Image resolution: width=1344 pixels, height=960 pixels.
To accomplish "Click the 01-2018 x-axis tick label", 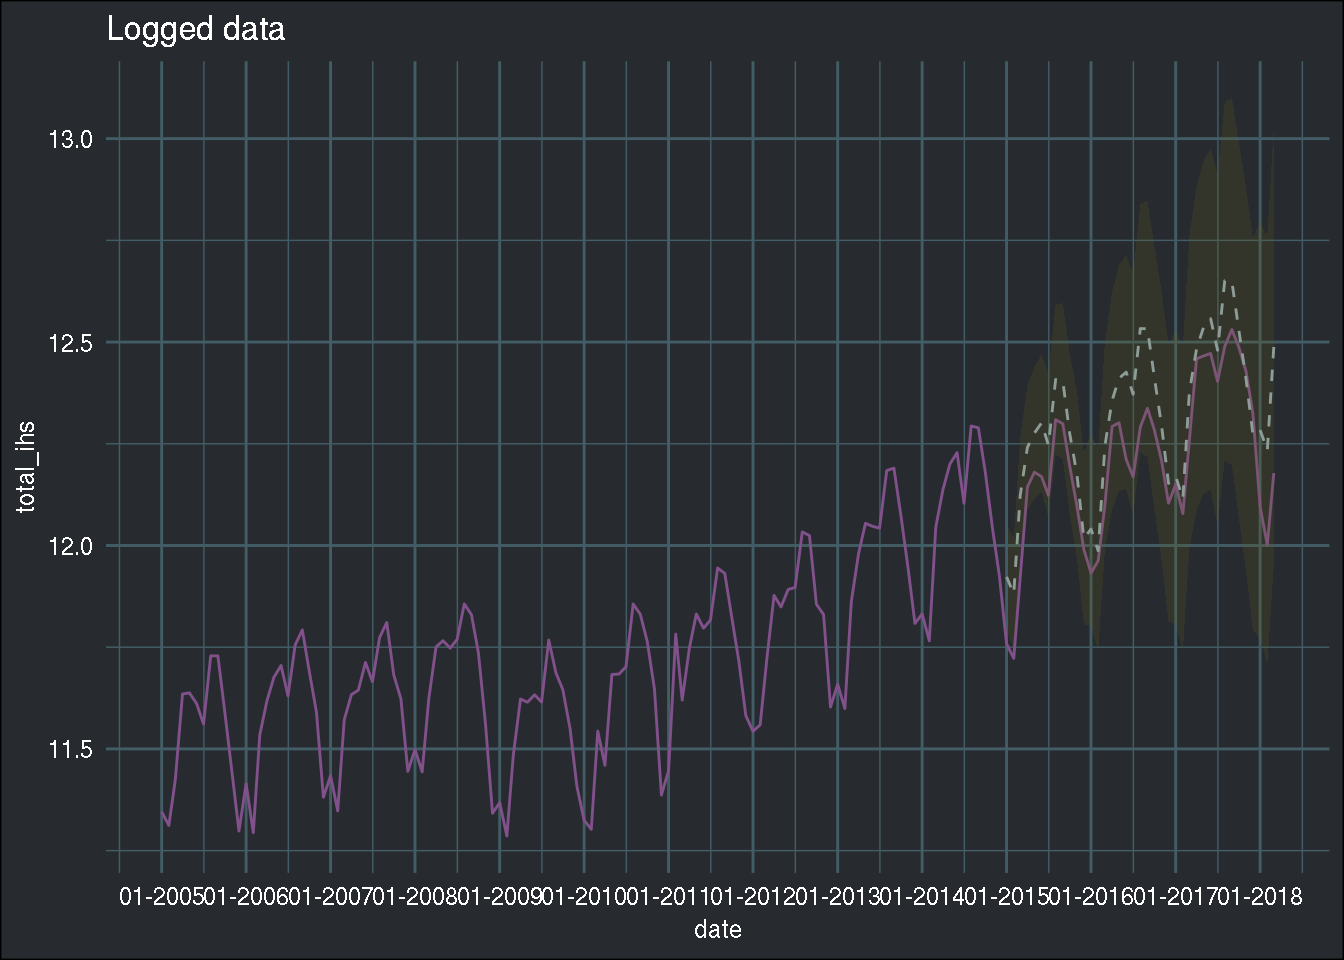I will pyautogui.click(x=1261, y=897).
